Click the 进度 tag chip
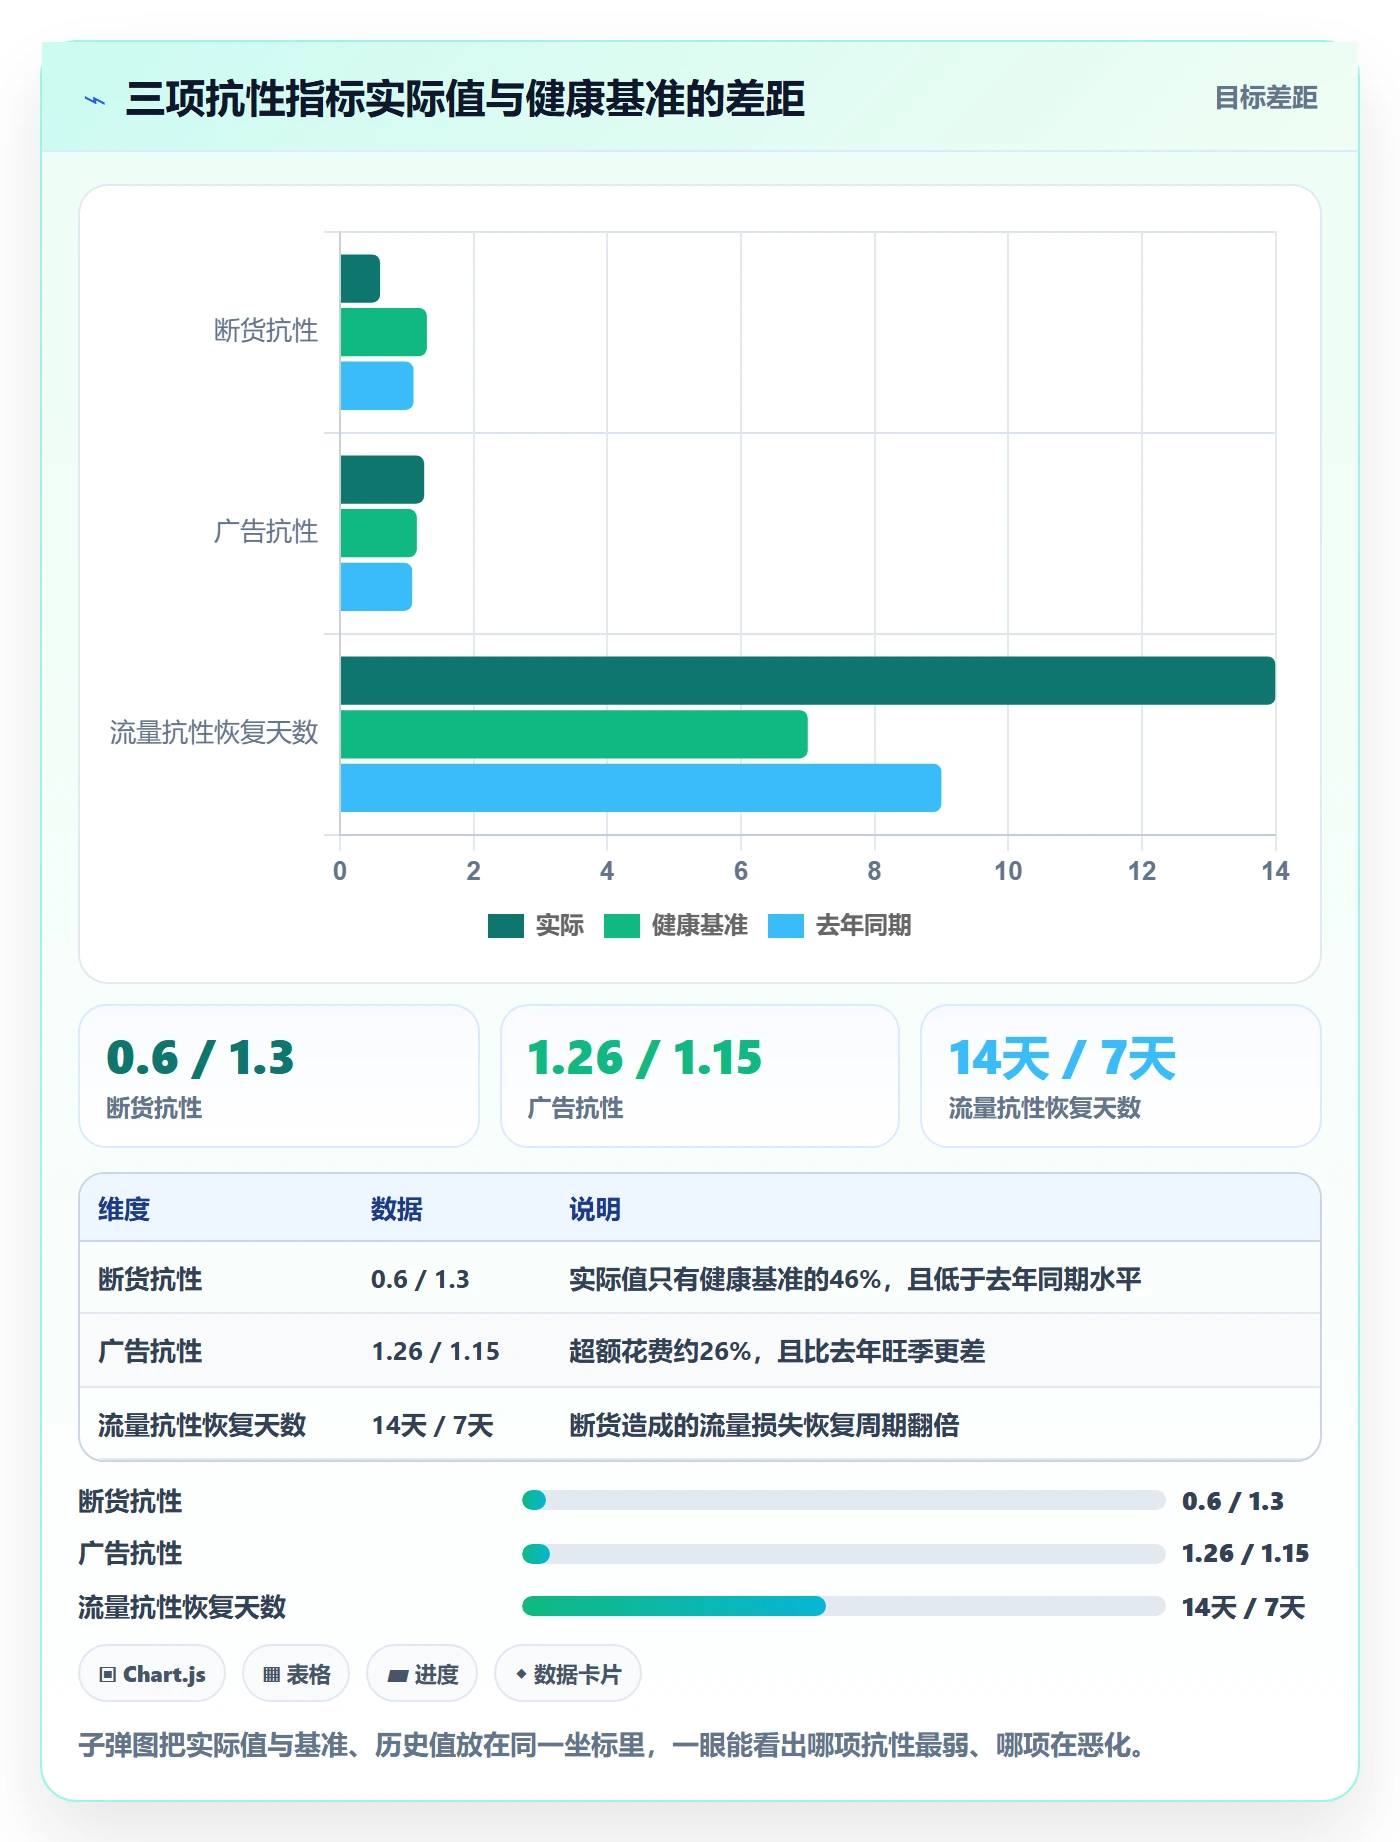The width and height of the screenshot is (1400, 1842). pos(422,1674)
